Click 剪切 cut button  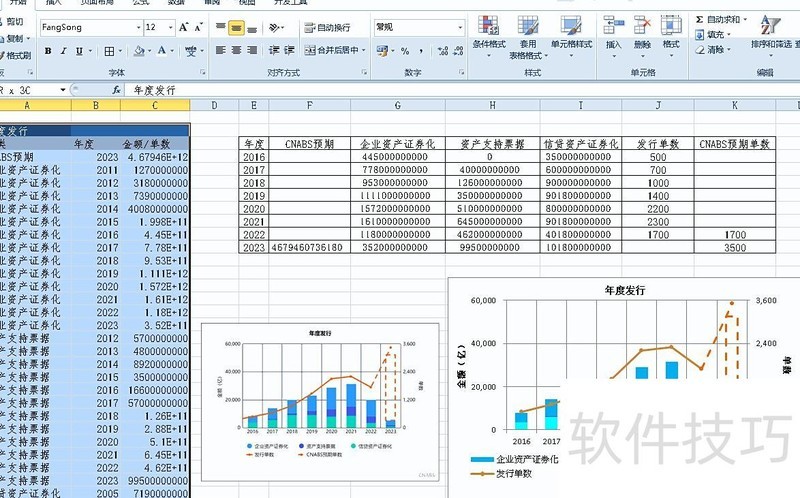pos(11,21)
